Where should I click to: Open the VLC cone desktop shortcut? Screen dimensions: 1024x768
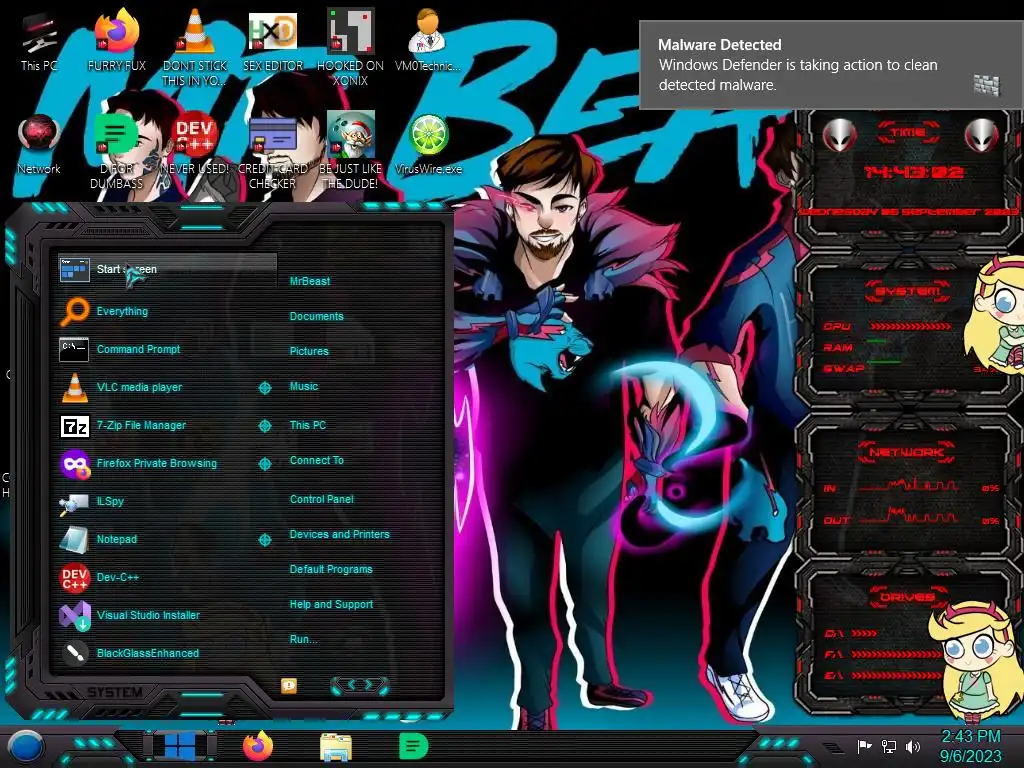(x=195, y=47)
